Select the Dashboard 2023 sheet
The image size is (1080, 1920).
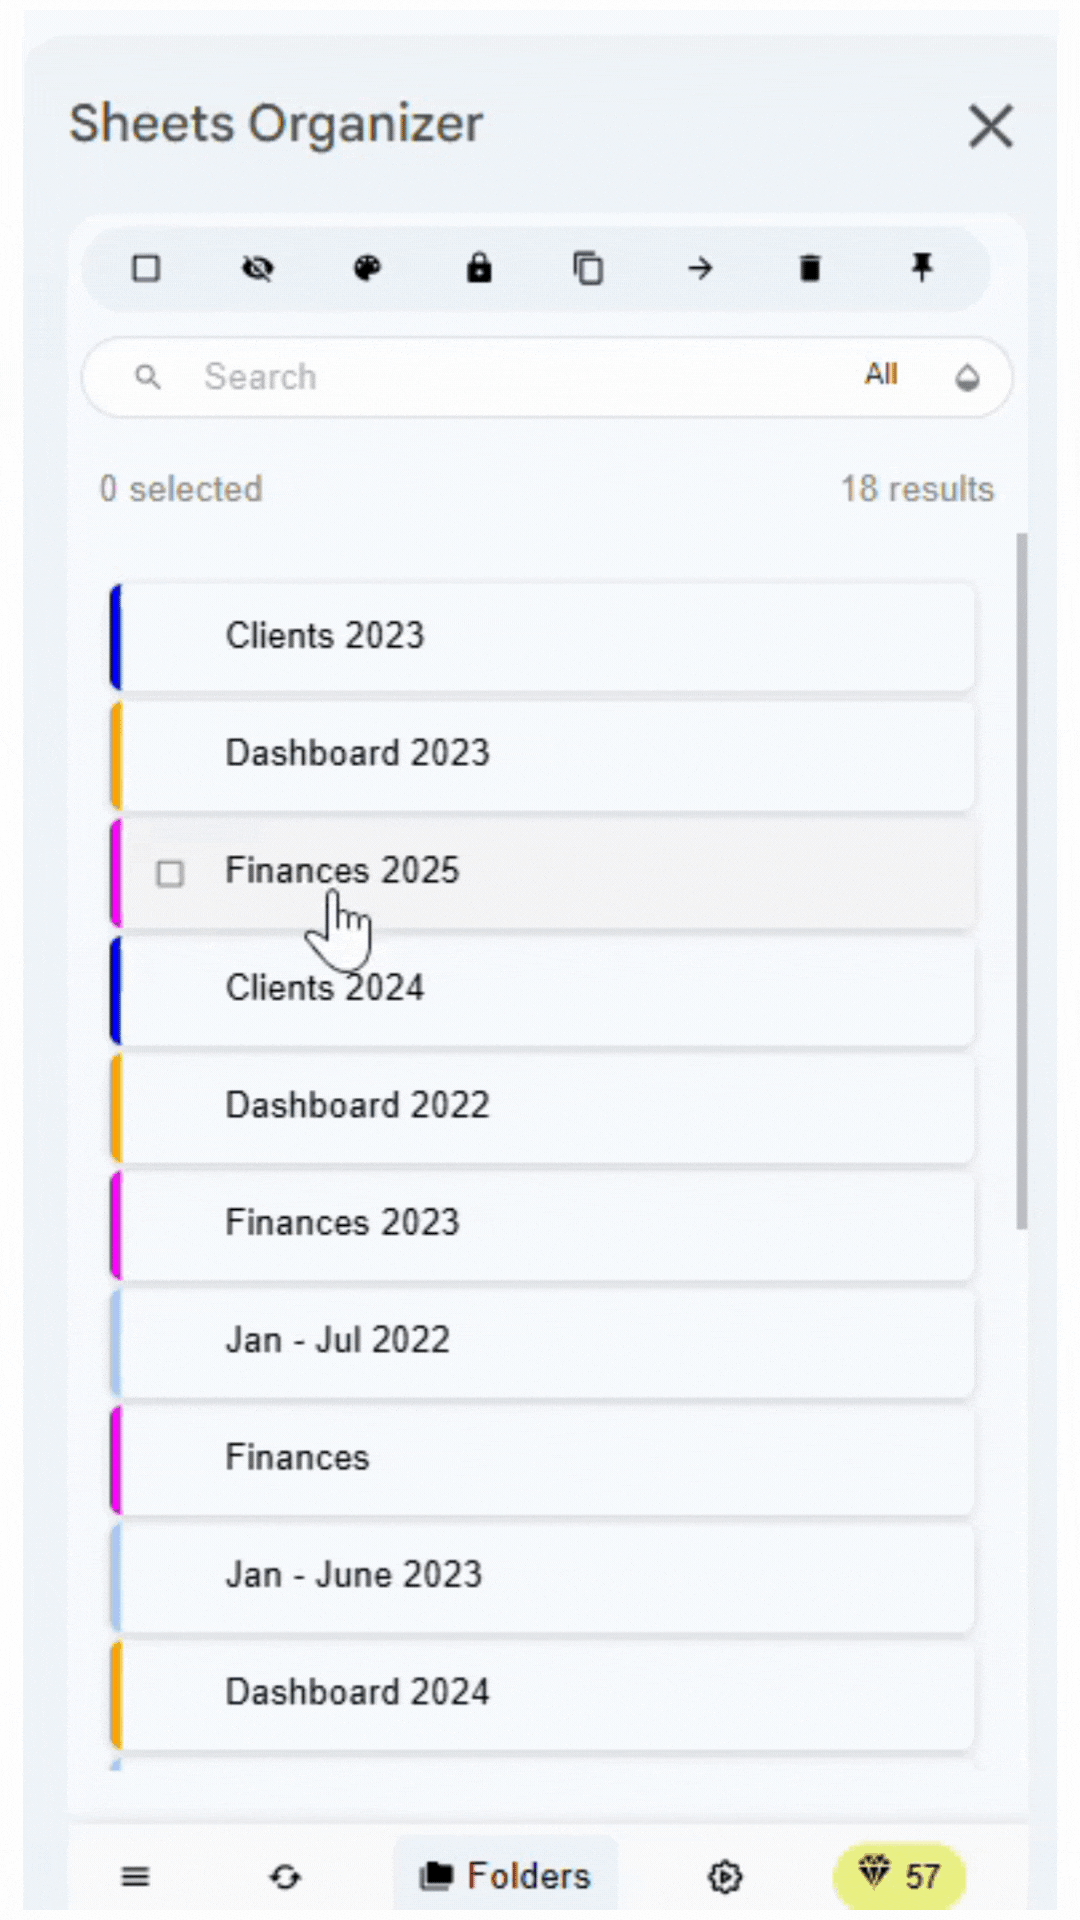coord(546,754)
